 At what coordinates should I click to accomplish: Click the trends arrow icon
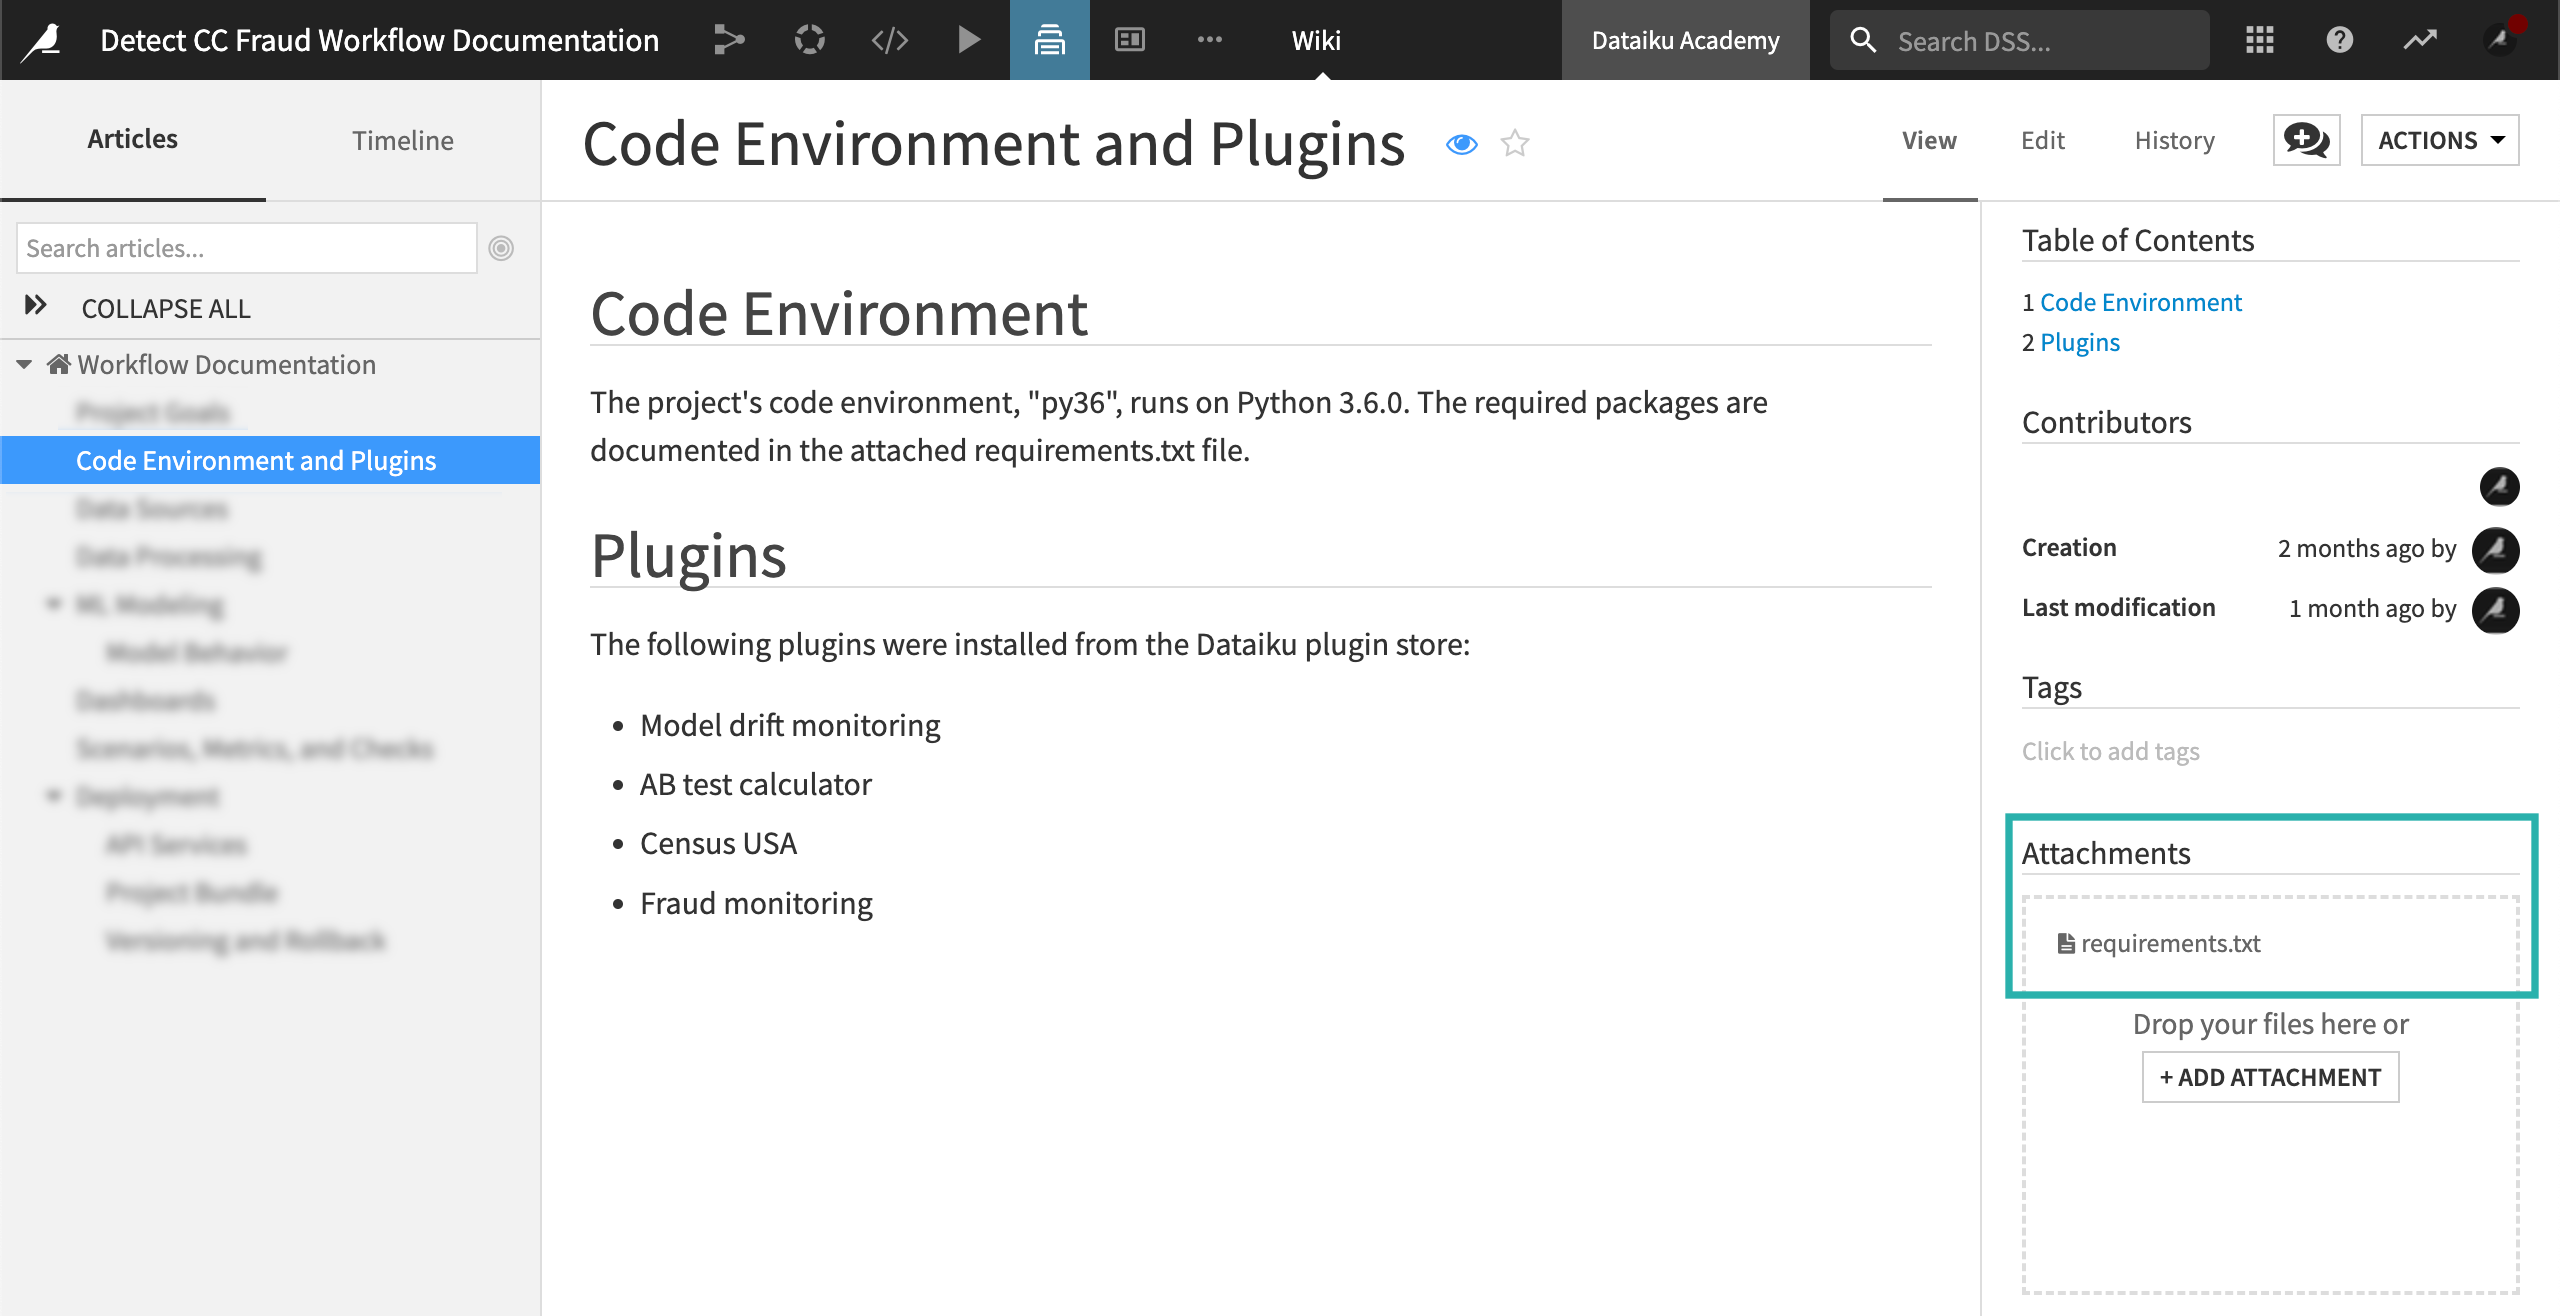tap(2420, 39)
